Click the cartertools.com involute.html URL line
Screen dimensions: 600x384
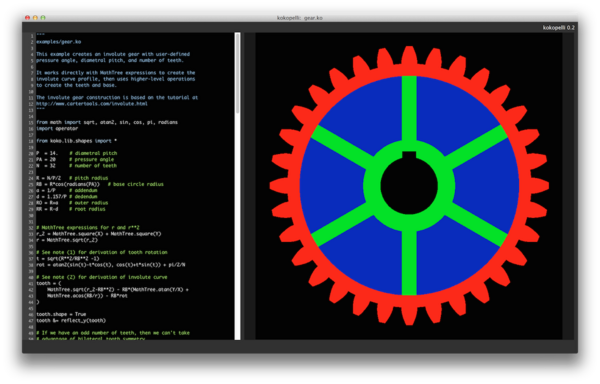(x=92, y=104)
